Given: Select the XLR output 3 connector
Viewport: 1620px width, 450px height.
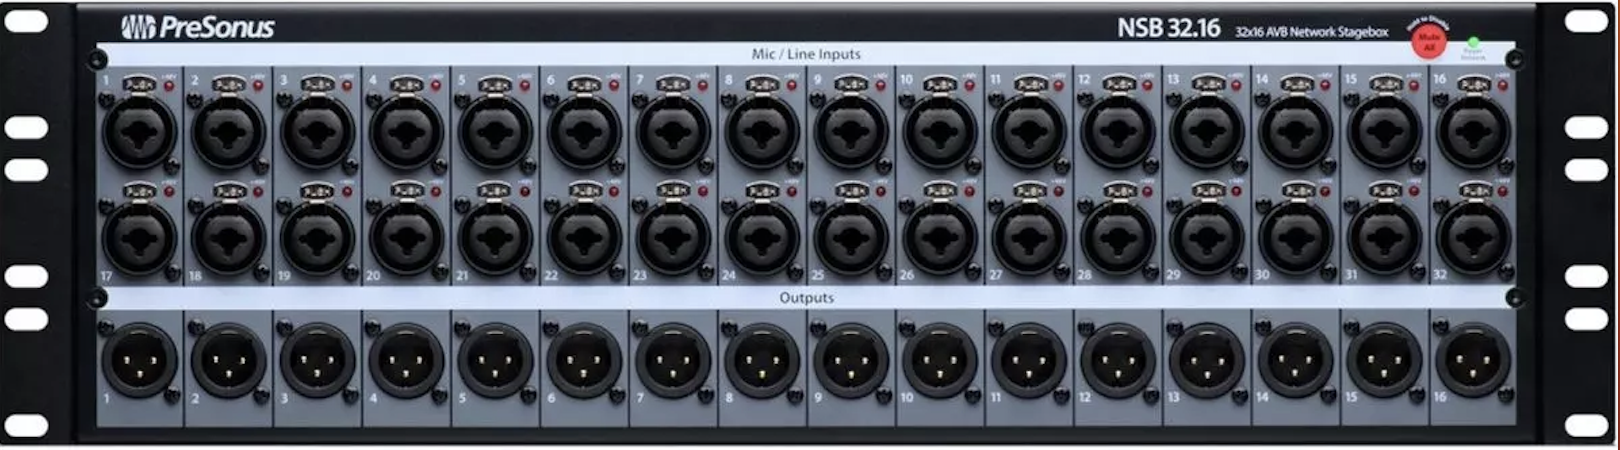Looking at the screenshot, I should click(318, 360).
